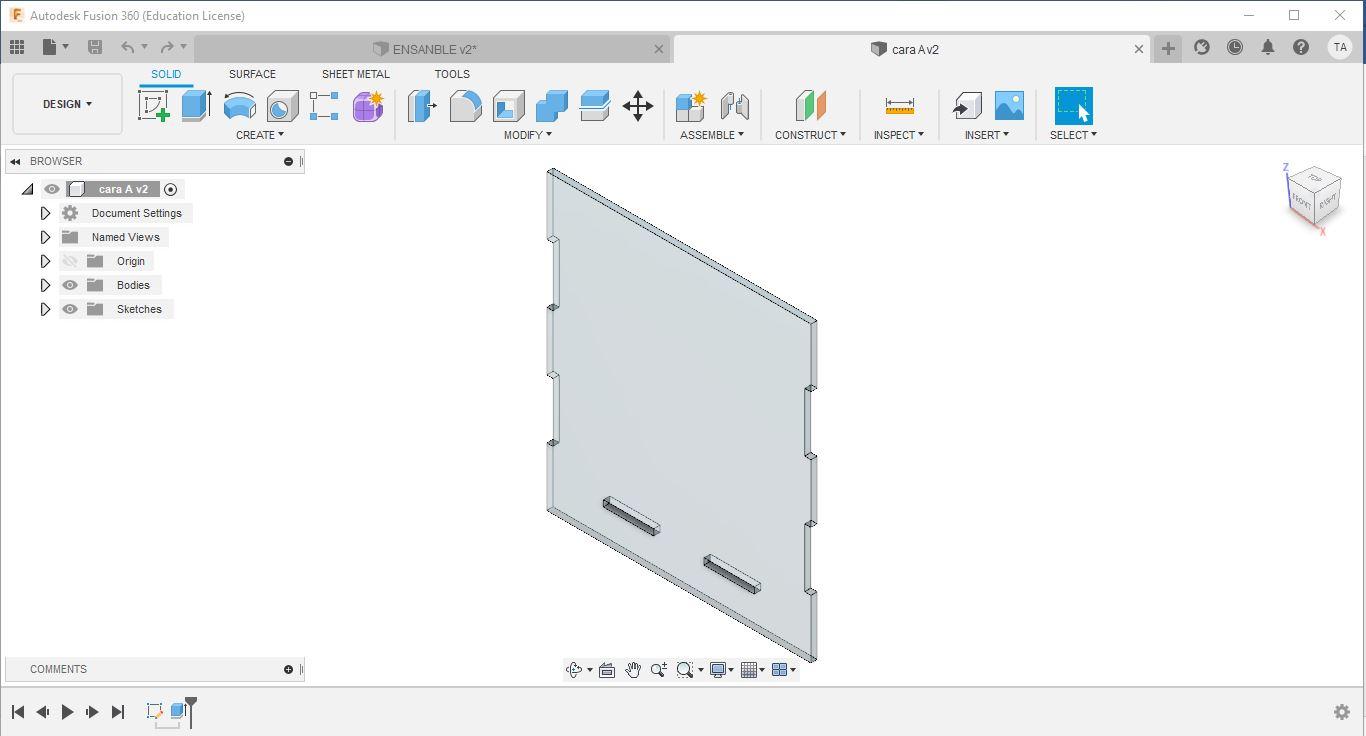This screenshot has height=736, width=1366.
Task: Add a new design tab
Action: (1168, 48)
